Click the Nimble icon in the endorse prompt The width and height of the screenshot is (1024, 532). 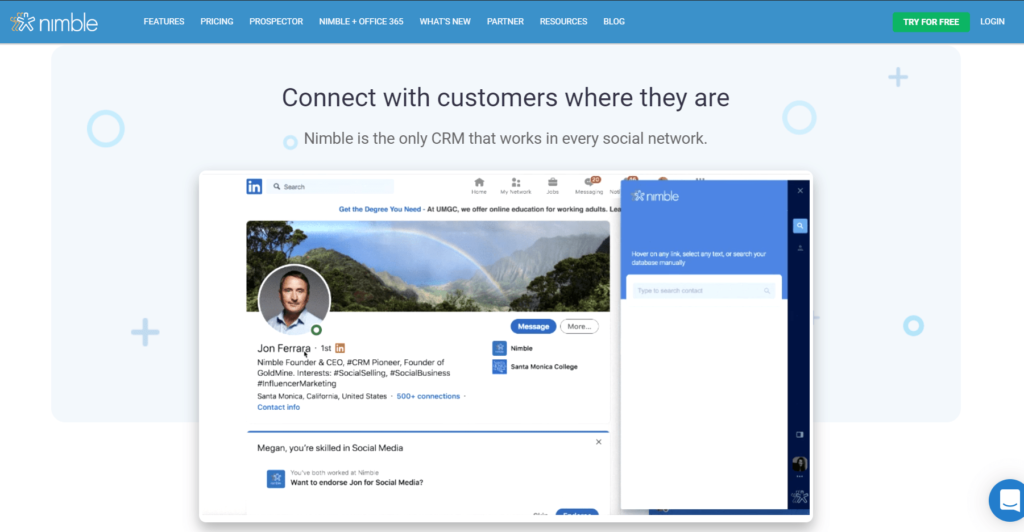click(x=276, y=479)
